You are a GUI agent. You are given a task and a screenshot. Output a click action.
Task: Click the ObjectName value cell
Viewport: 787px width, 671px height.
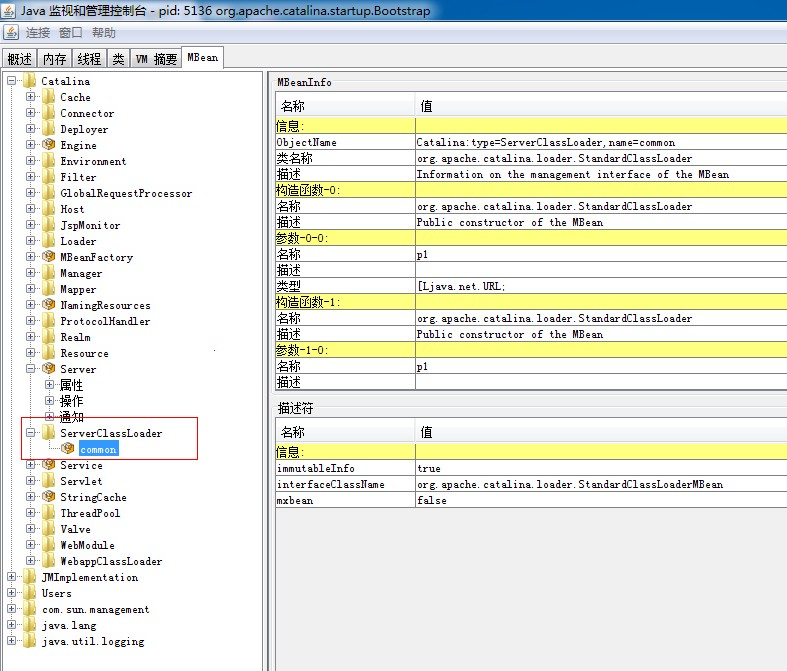point(601,142)
